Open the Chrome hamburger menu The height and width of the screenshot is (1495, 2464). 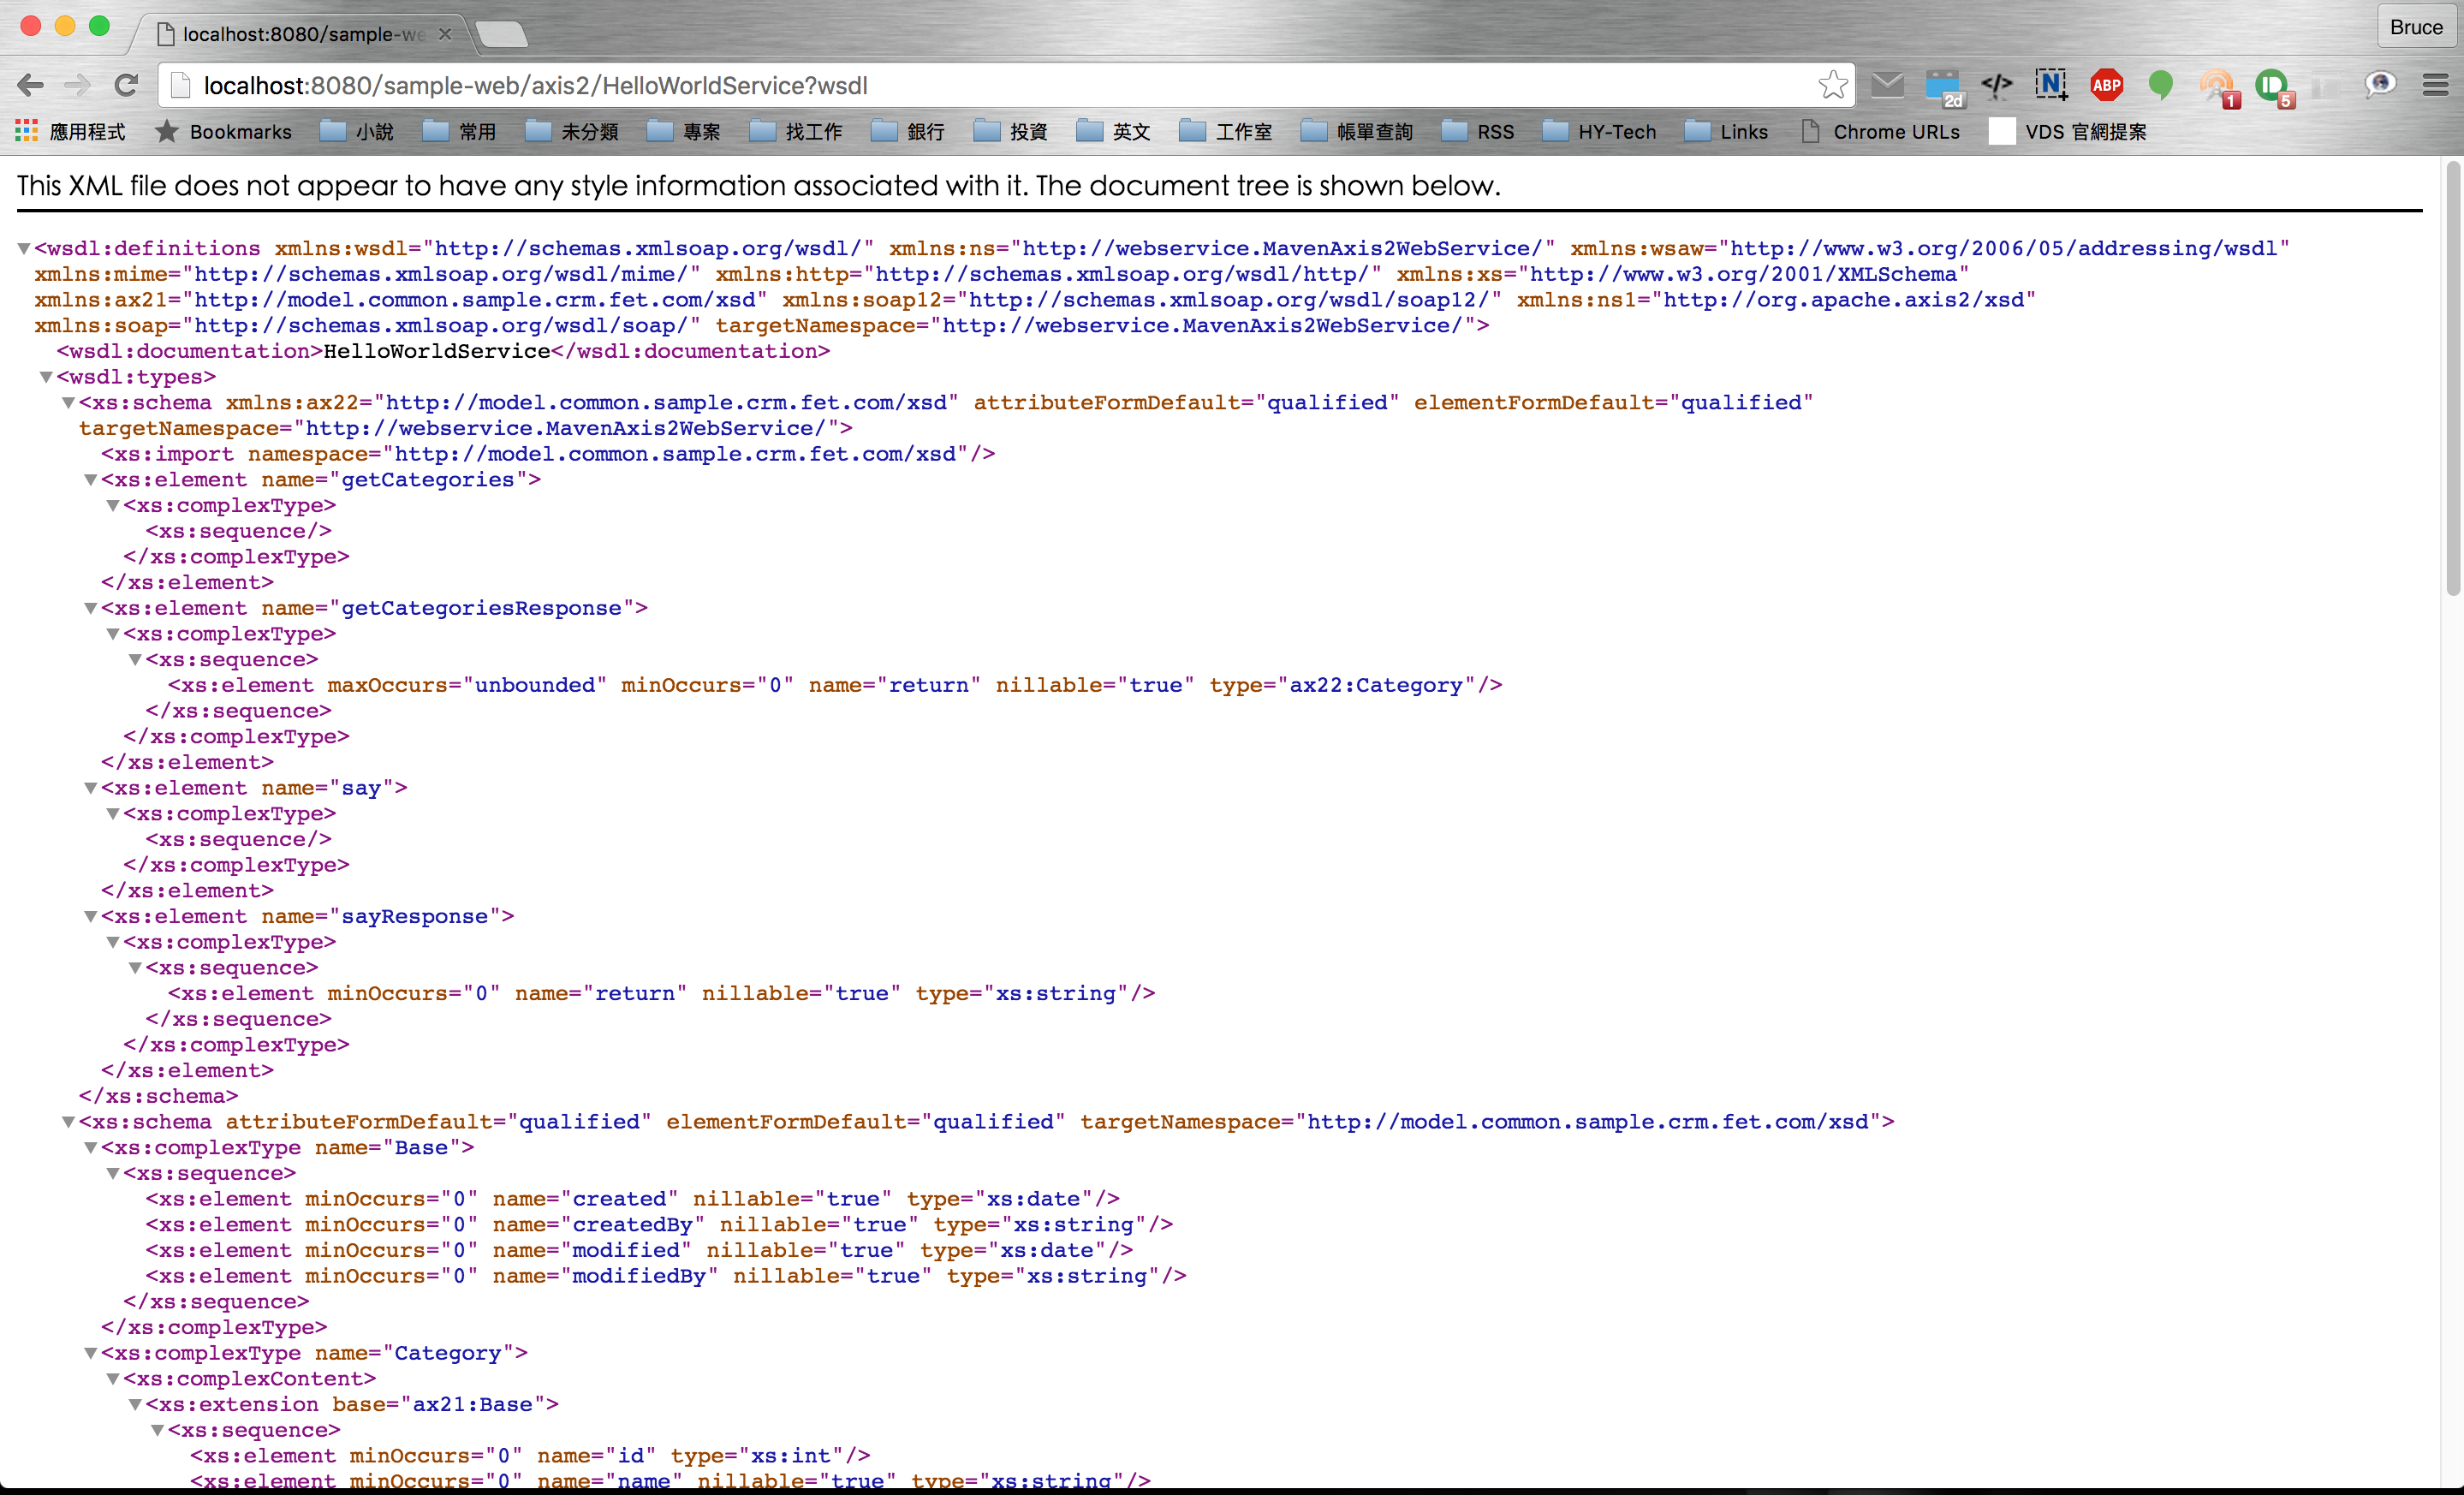tap(2435, 85)
